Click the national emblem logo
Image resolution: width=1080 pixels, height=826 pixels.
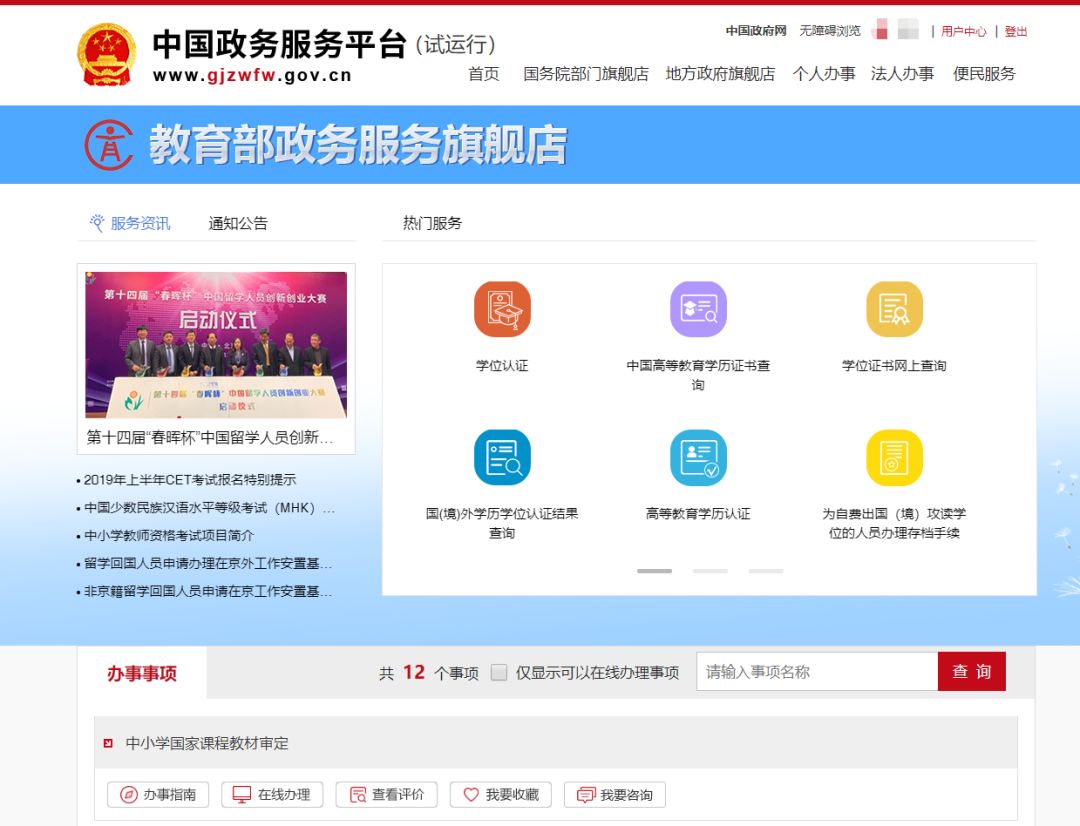coord(106,54)
